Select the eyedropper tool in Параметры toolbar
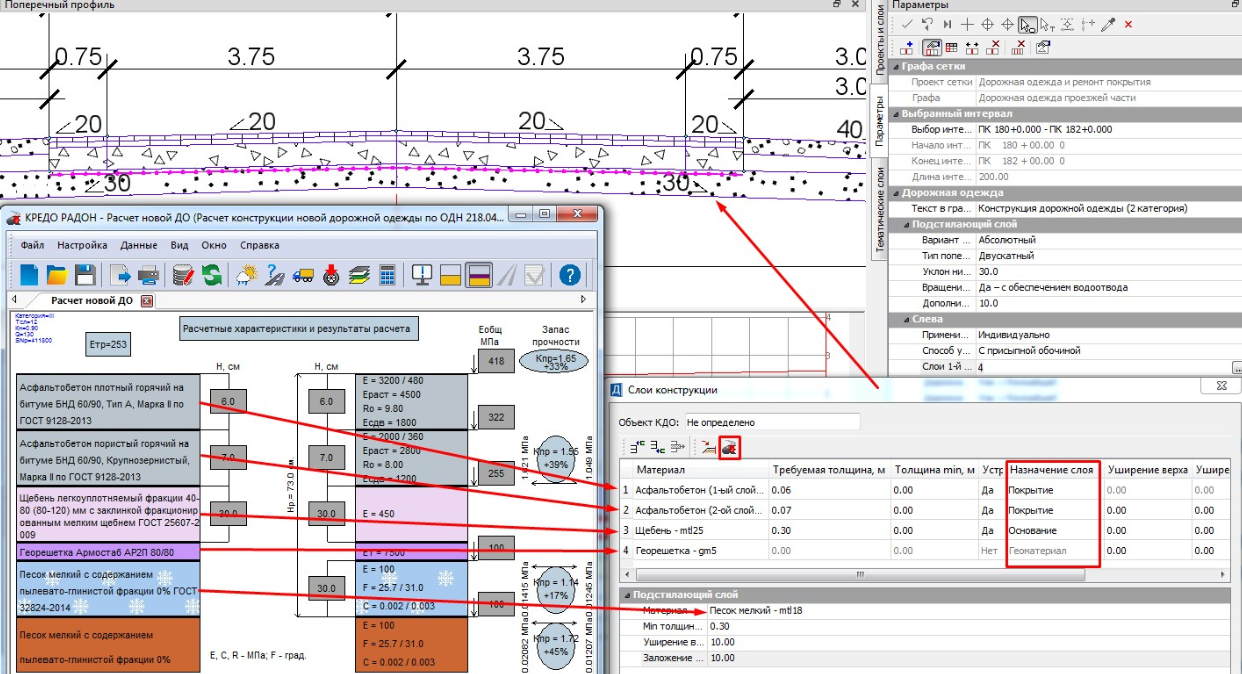 click(x=1108, y=24)
